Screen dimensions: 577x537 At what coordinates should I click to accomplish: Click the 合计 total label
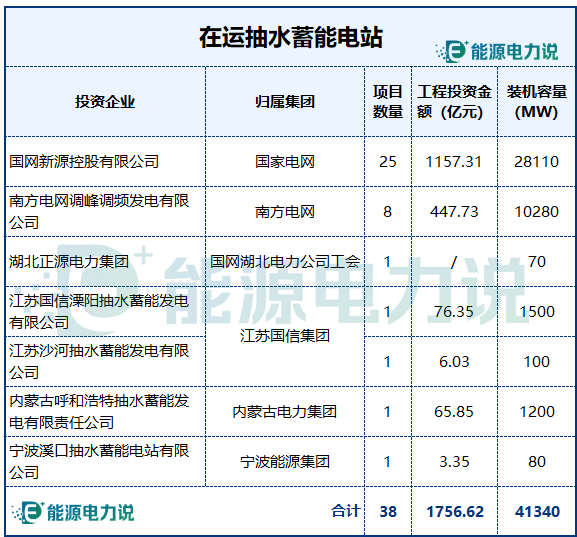[345, 511]
